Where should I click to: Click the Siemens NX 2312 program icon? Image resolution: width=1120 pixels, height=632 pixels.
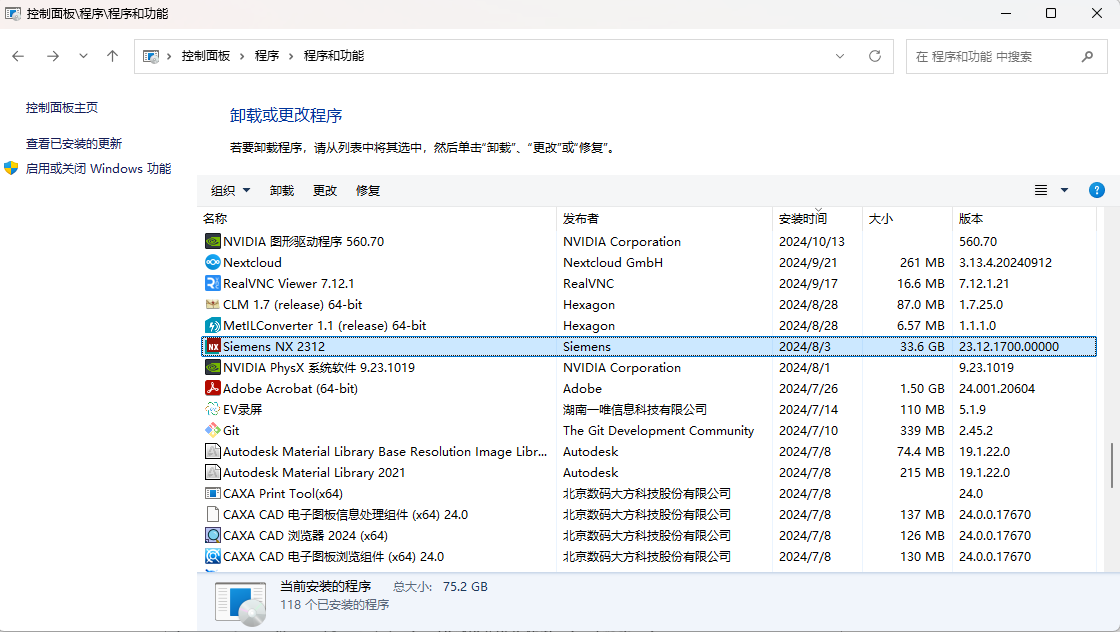(213, 346)
